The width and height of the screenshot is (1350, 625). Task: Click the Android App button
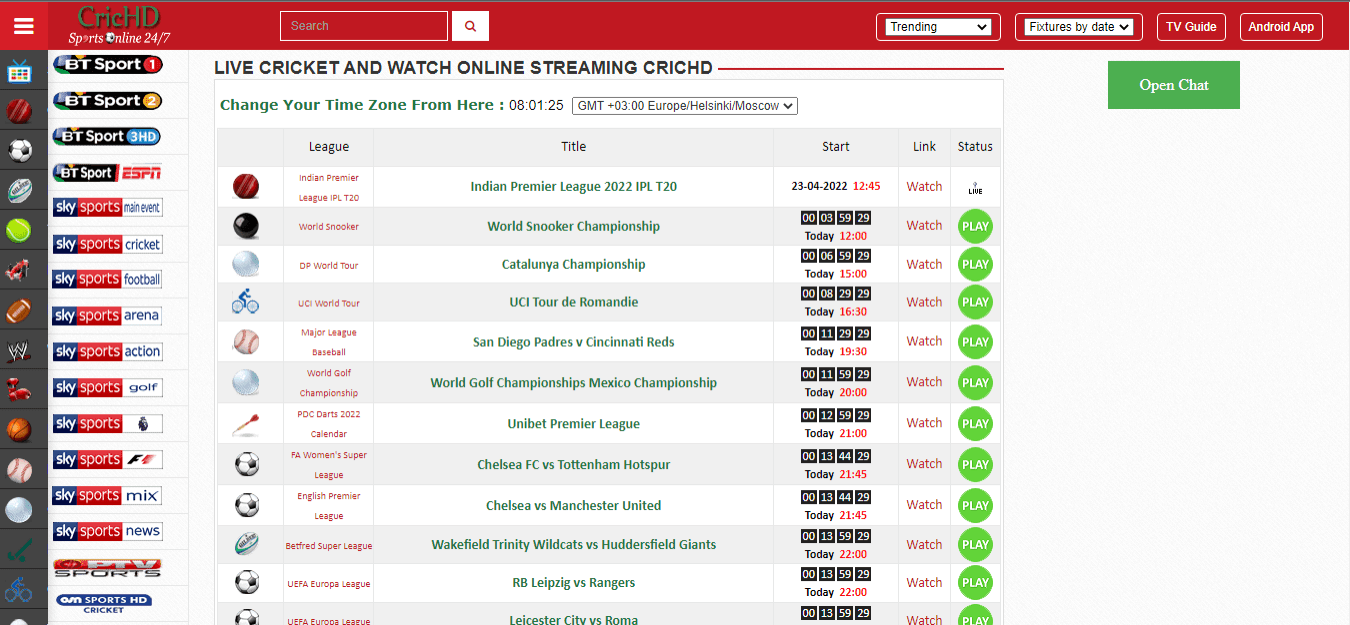click(x=1281, y=27)
